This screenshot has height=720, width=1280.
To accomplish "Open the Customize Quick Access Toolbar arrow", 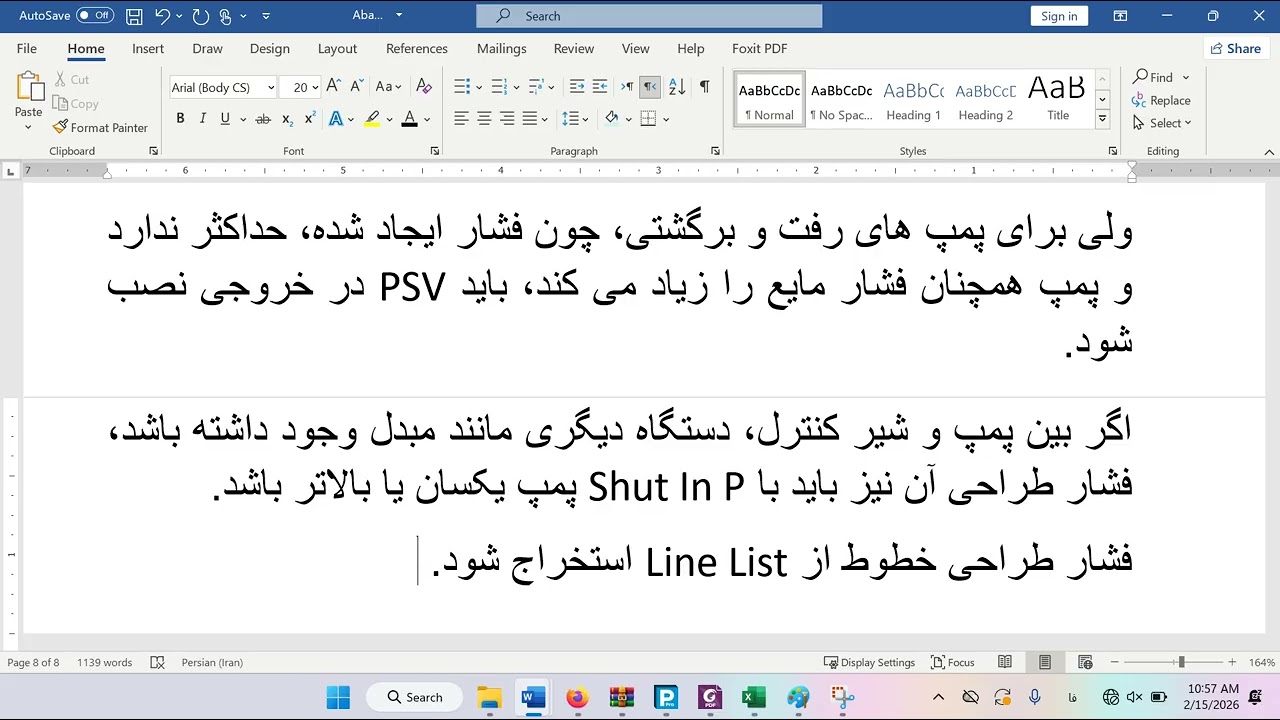I will 266,16.
